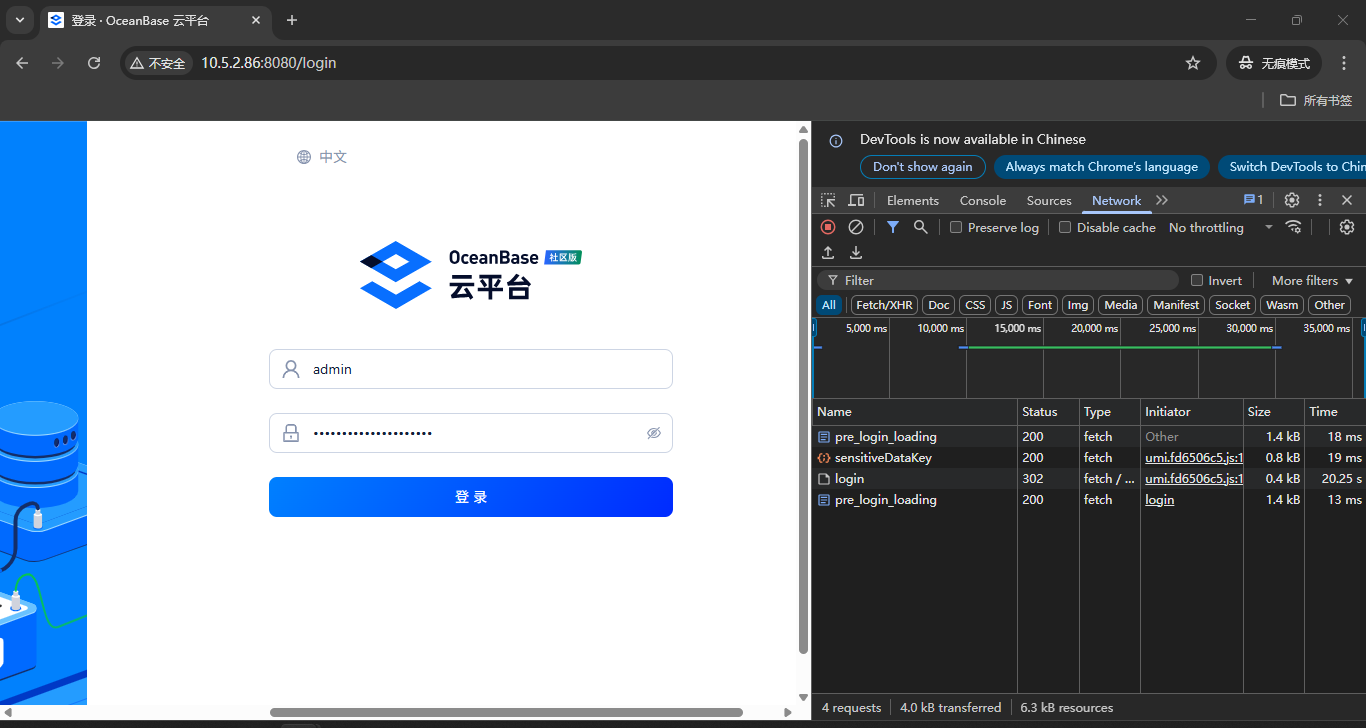The image size is (1366, 728).
Task: Stop recording network log
Action: coord(828,227)
